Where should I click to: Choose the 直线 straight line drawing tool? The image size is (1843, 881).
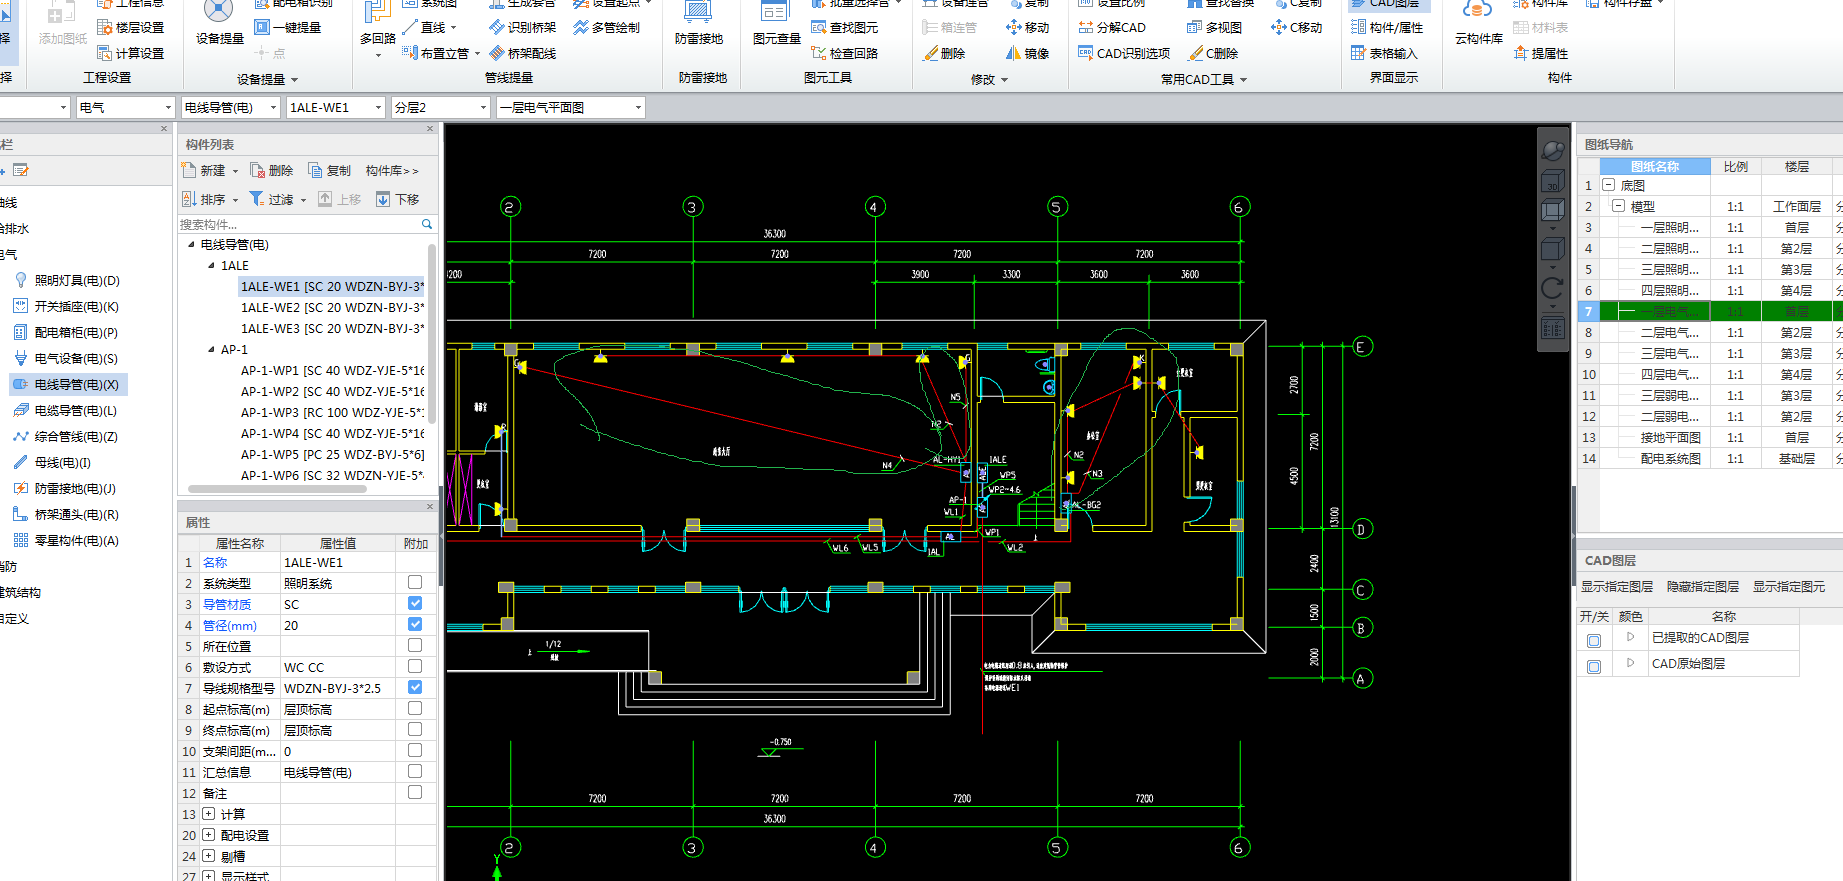[431, 27]
